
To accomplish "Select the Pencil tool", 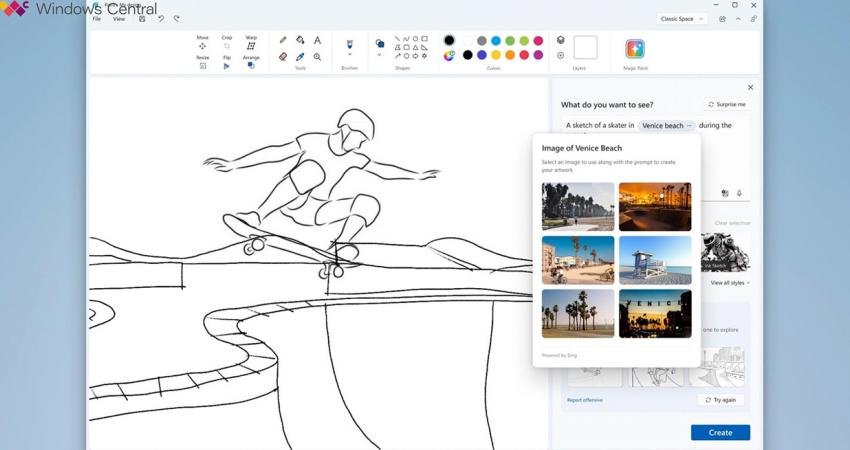I will click(x=283, y=40).
